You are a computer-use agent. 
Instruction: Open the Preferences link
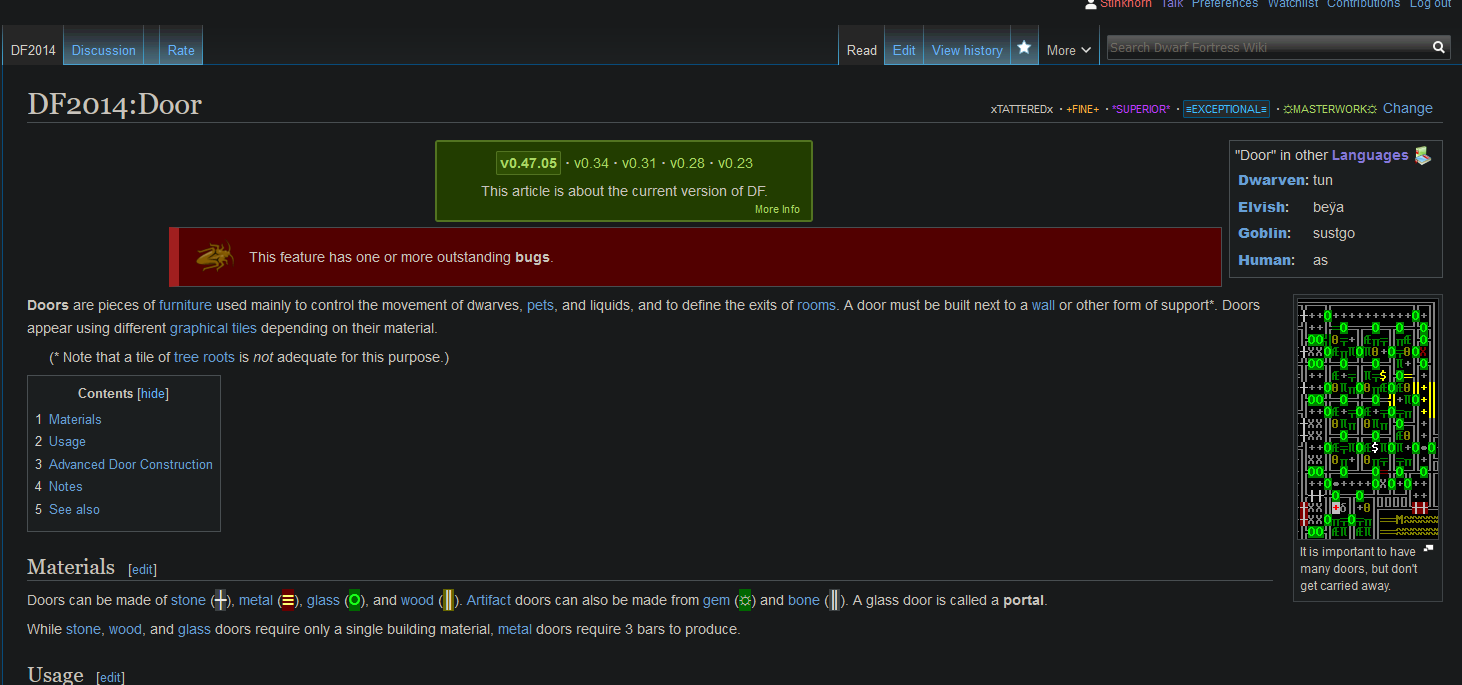1225,4
